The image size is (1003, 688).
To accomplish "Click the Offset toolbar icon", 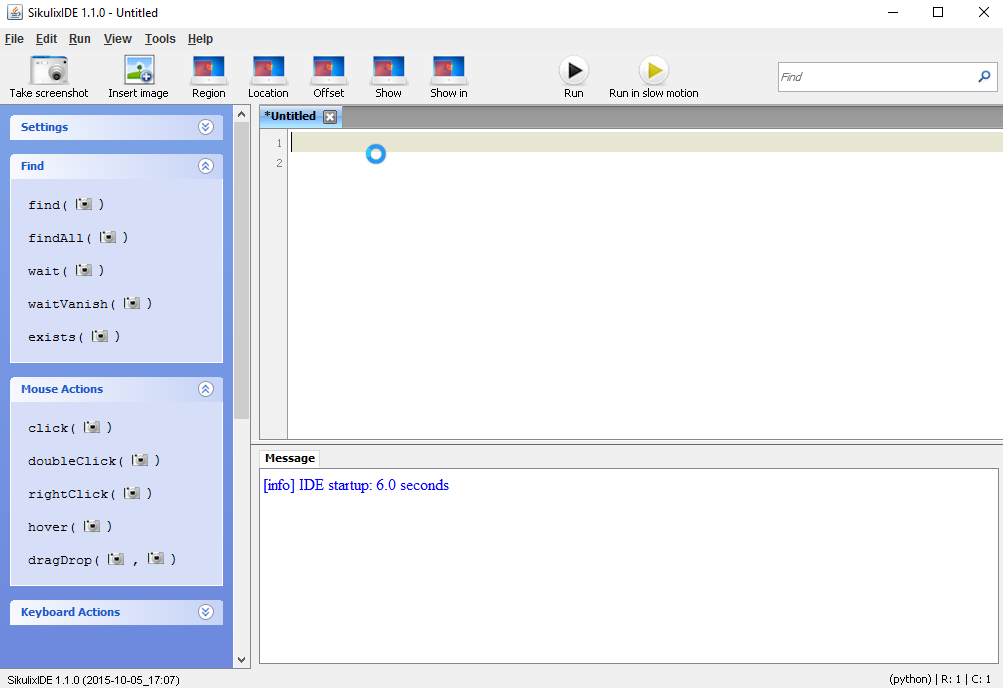I will [x=328, y=70].
